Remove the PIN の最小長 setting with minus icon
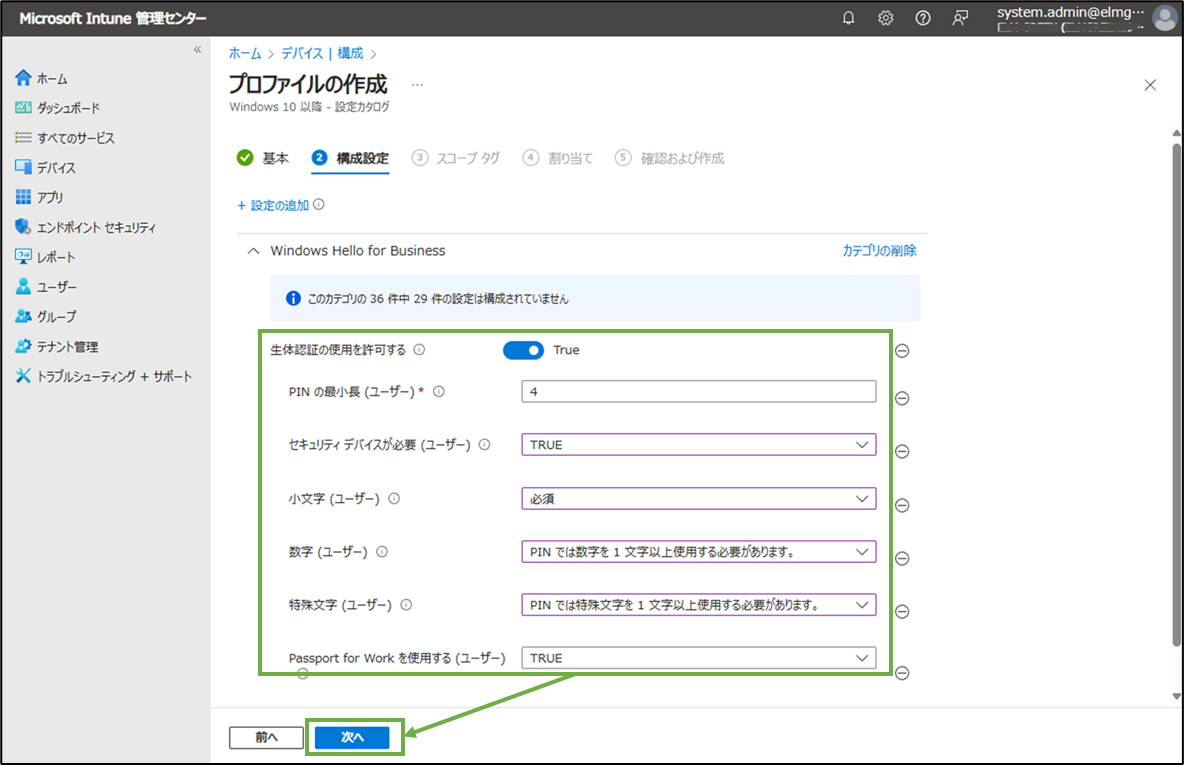The width and height of the screenshot is (1184, 765). click(902, 398)
